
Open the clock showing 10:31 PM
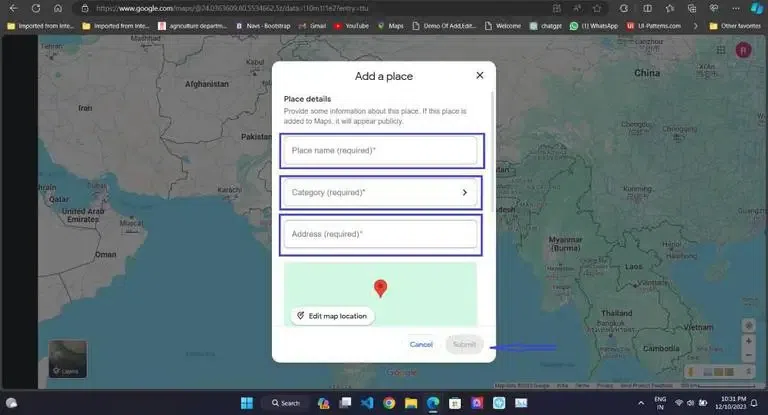click(x=730, y=403)
